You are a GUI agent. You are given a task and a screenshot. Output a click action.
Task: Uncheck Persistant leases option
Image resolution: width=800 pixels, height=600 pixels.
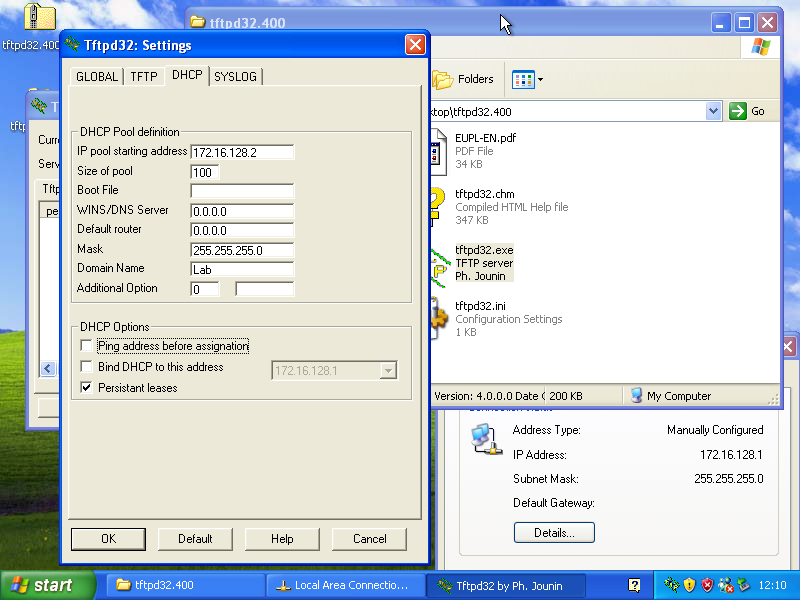pyautogui.click(x=86, y=388)
